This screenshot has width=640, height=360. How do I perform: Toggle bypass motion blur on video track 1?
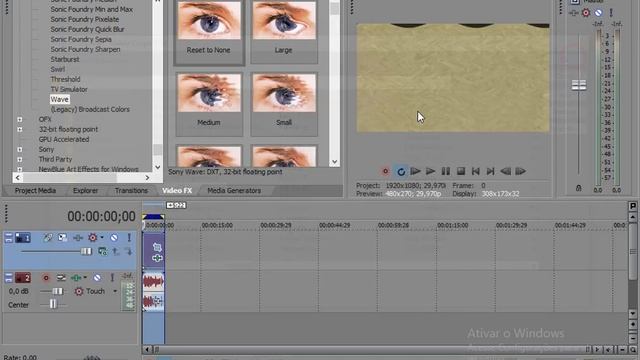point(48,237)
